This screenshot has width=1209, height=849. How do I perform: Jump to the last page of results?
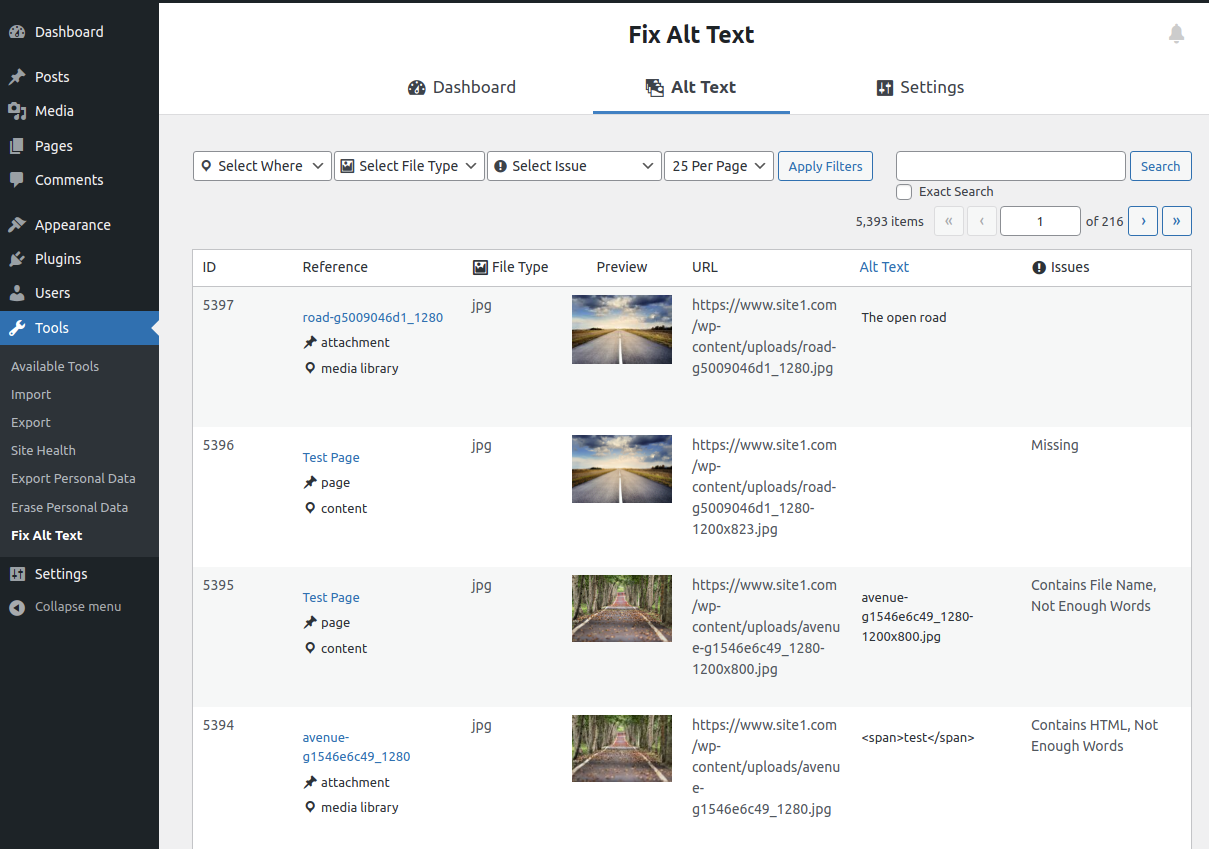point(1177,221)
